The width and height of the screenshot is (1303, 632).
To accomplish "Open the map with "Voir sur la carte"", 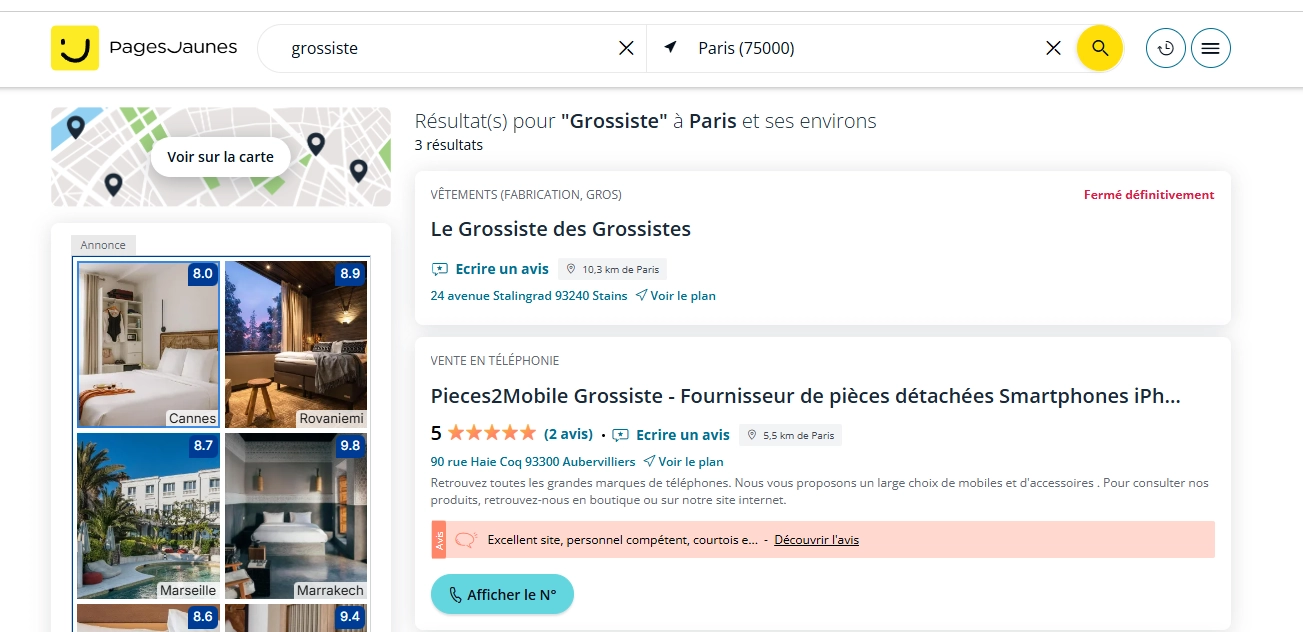I will click(x=220, y=156).
